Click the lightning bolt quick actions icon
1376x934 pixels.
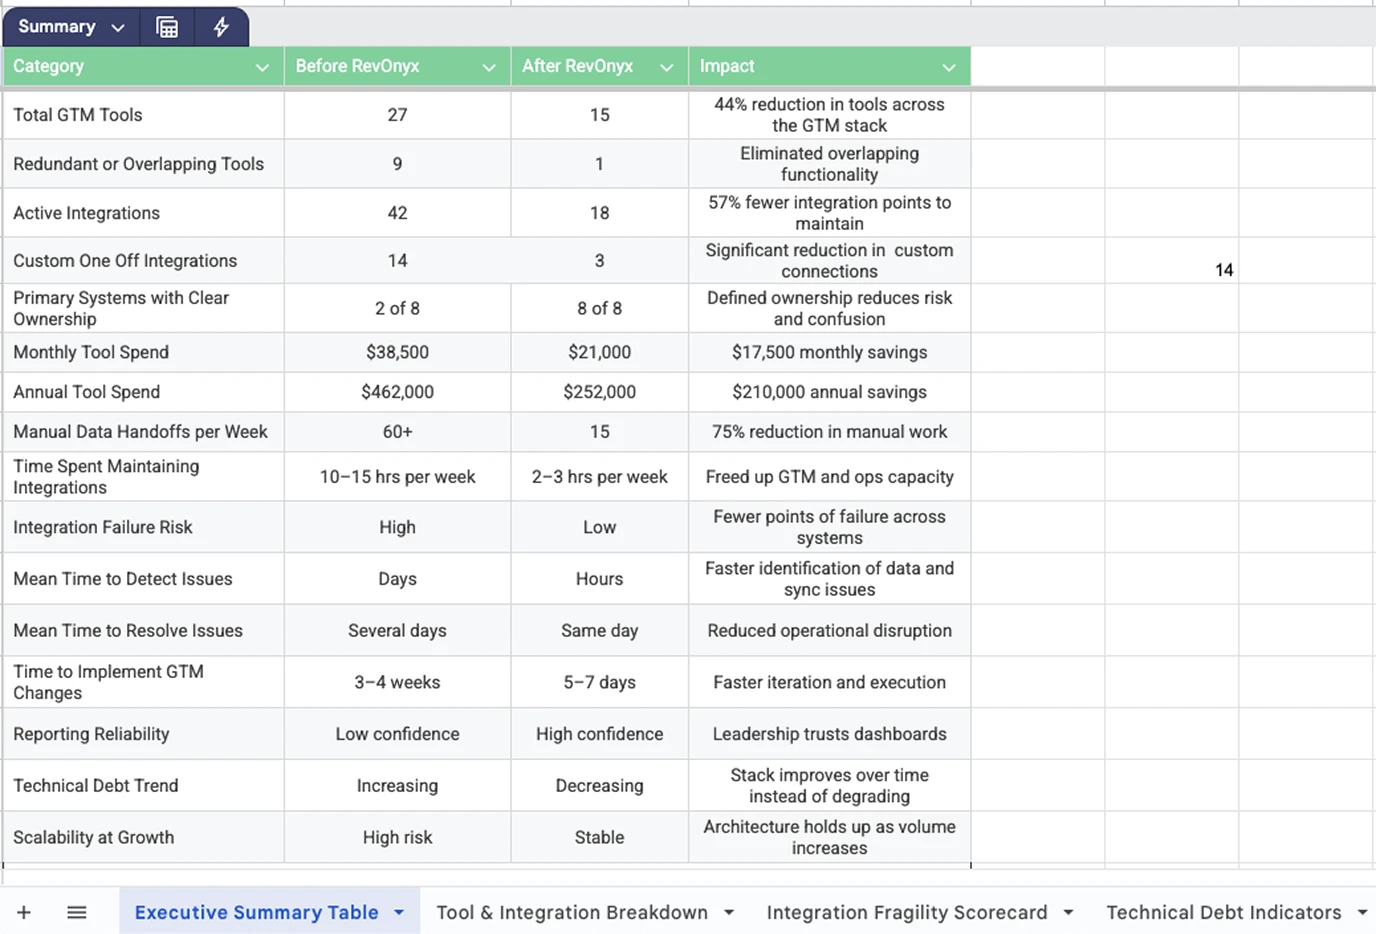[221, 27]
